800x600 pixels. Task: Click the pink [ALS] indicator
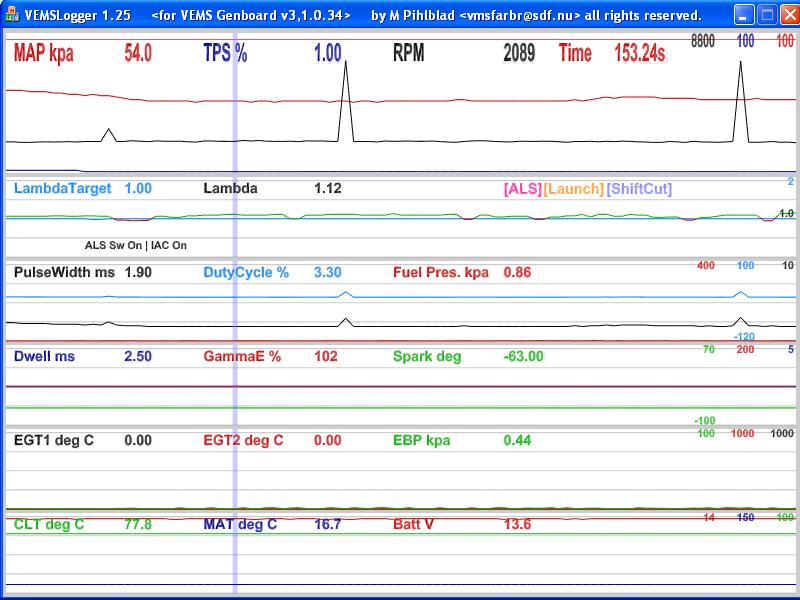click(522, 189)
